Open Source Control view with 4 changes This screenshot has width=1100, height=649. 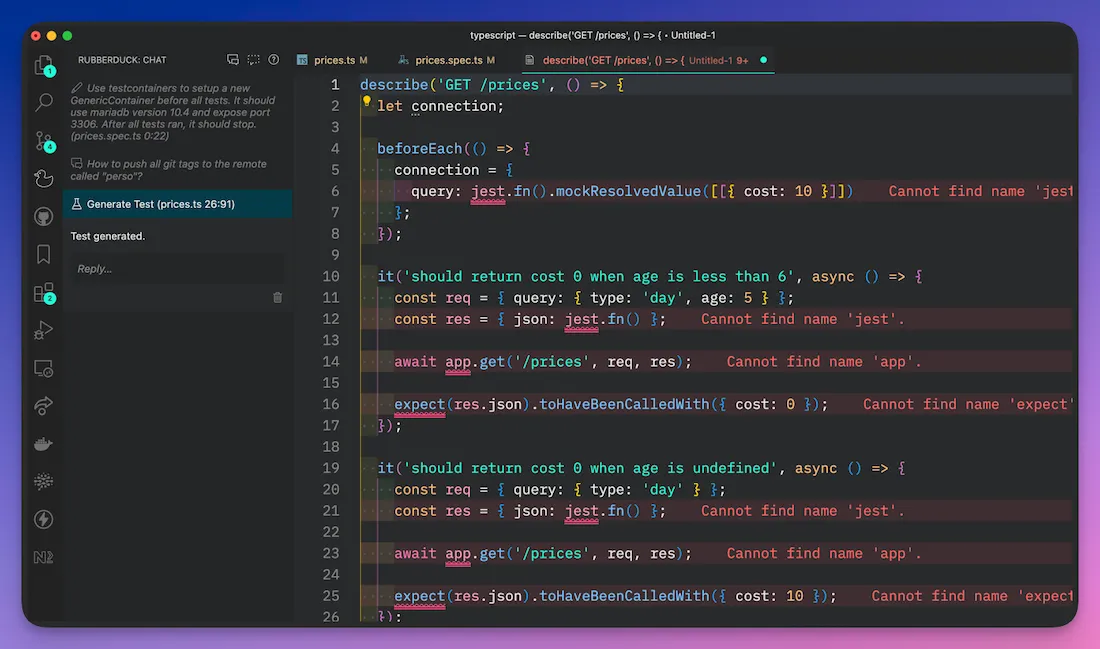point(44,140)
